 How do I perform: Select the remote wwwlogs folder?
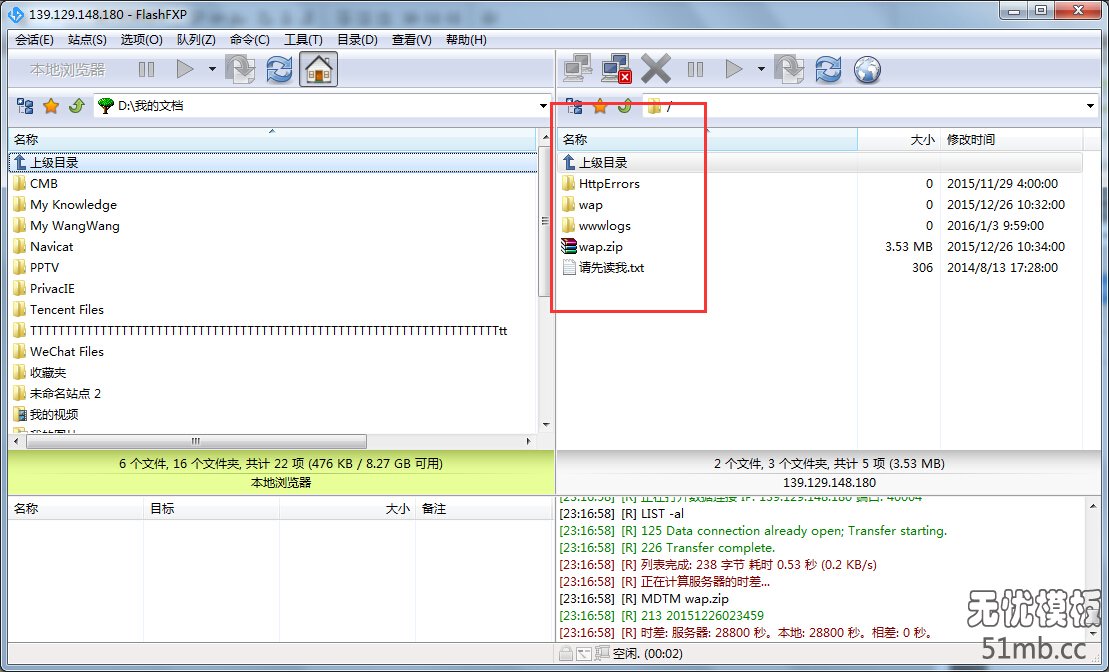pyautogui.click(x=596, y=226)
